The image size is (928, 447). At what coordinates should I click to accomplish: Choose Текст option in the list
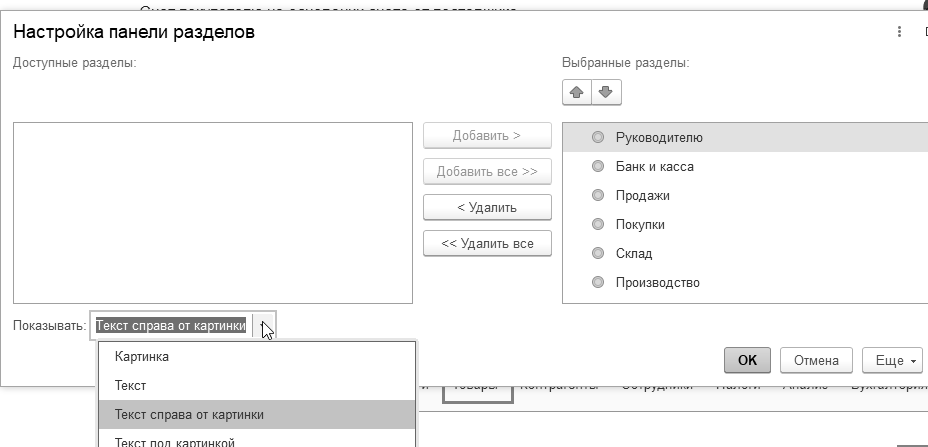tap(131, 385)
